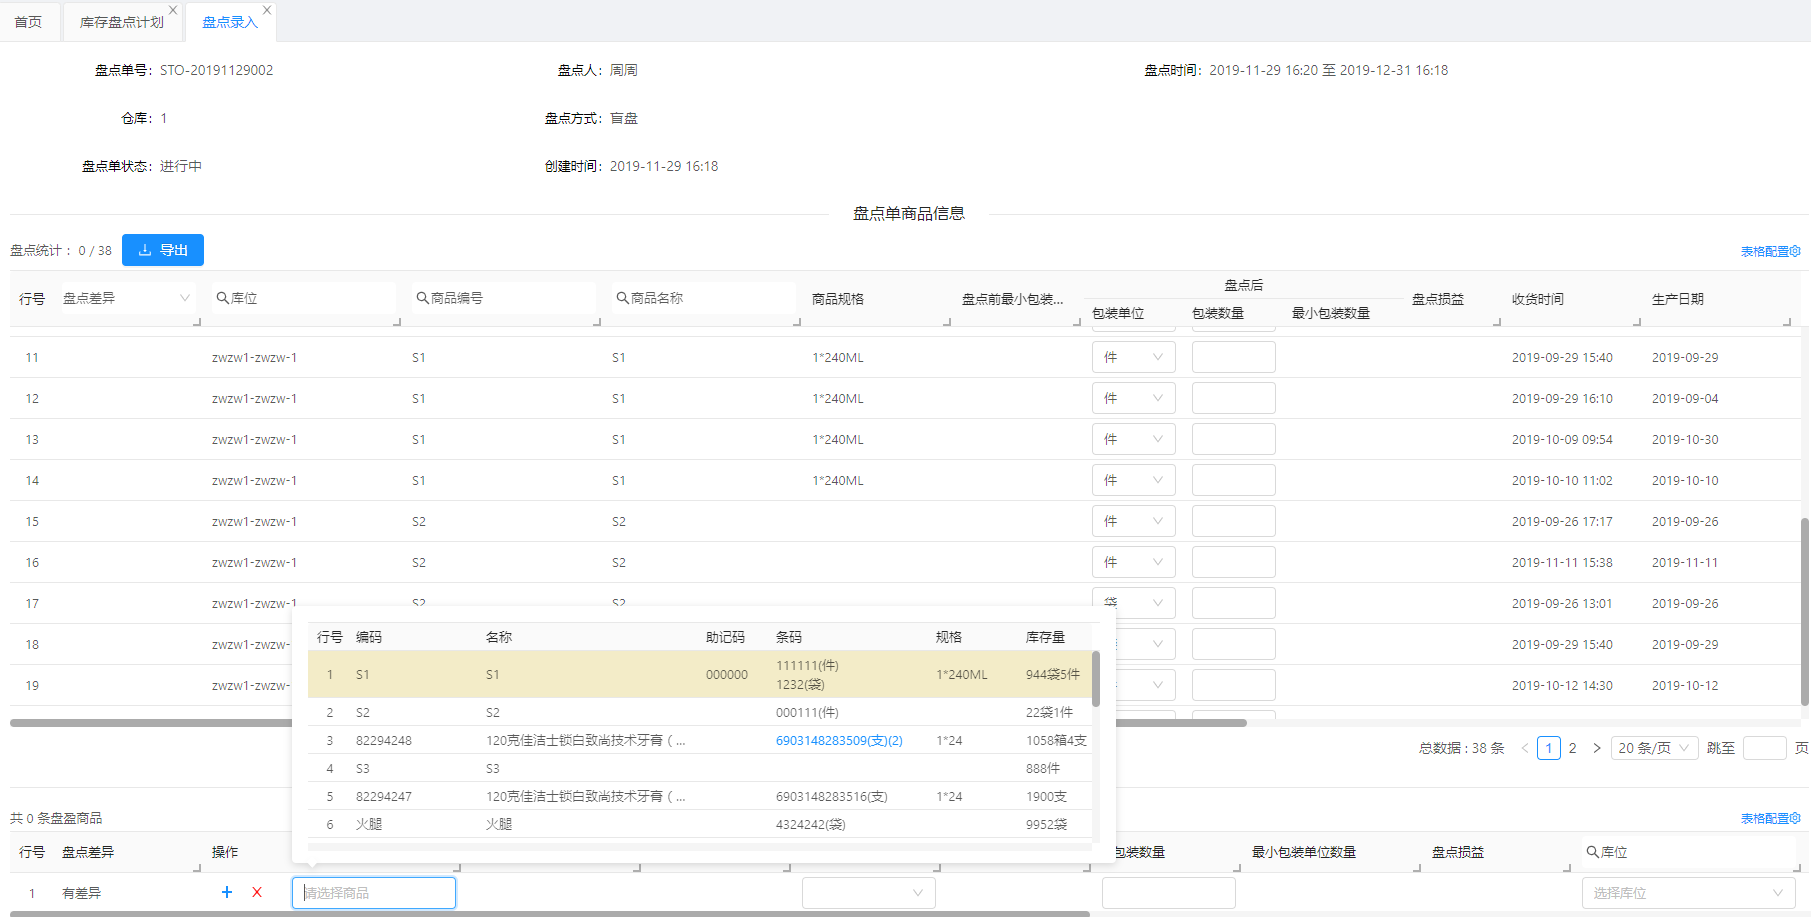Click the 库位 search field in header
The image size is (1811, 917).
pos(304,298)
